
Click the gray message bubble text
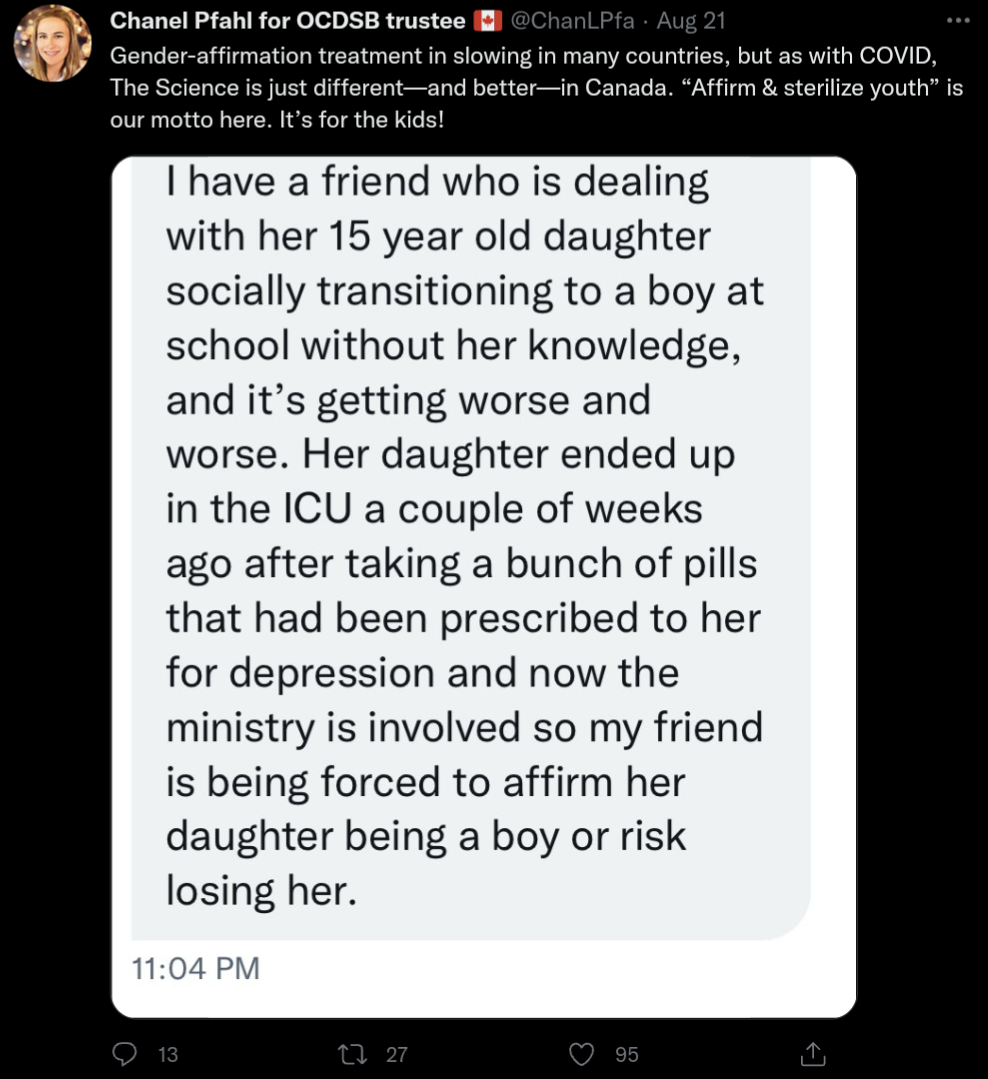[x=471, y=548]
